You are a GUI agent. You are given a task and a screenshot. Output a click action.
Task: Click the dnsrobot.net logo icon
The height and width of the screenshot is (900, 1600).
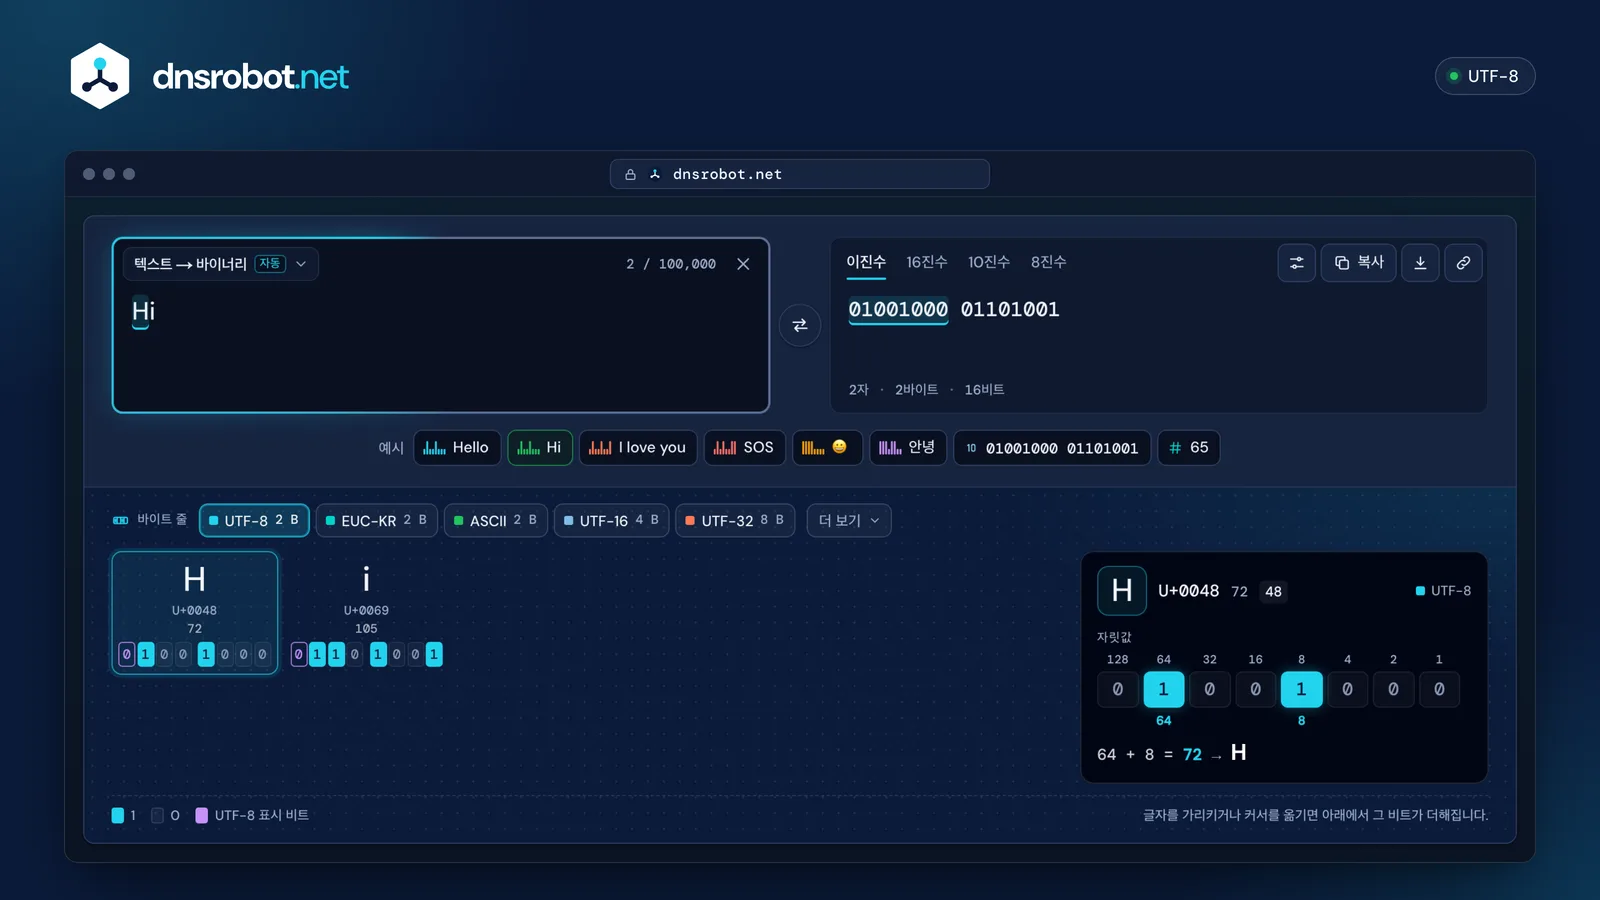[100, 76]
